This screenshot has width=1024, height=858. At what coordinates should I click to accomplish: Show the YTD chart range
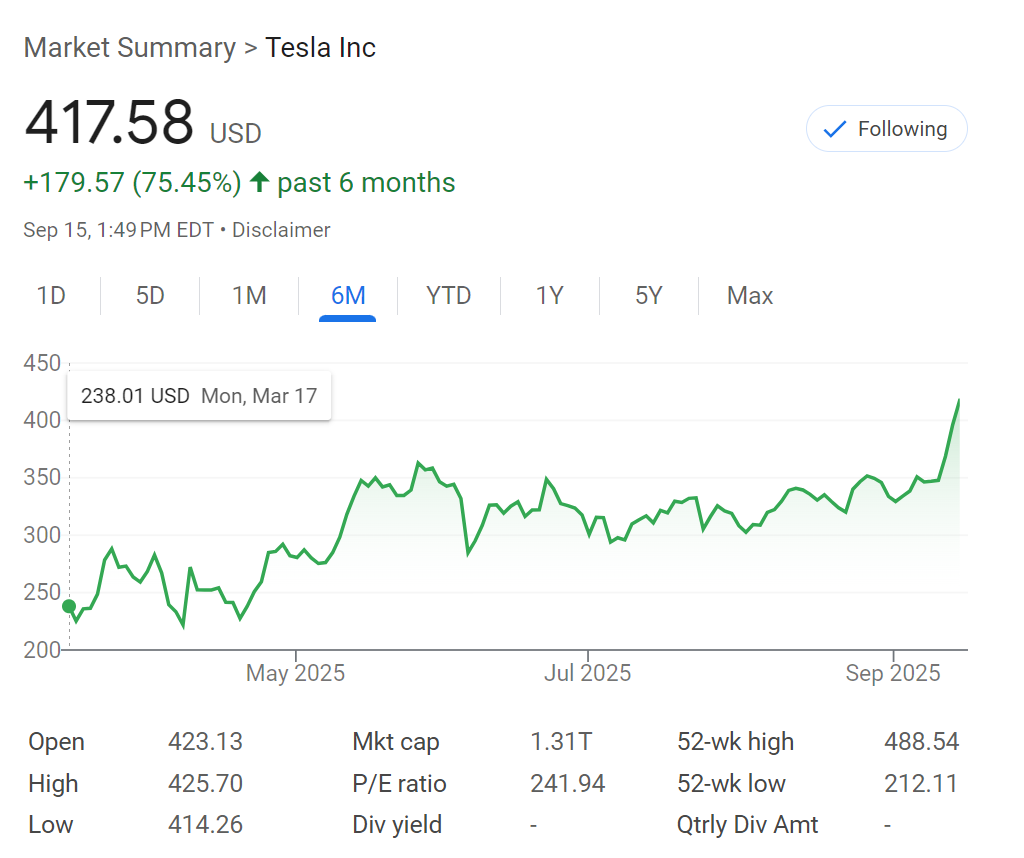click(448, 296)
